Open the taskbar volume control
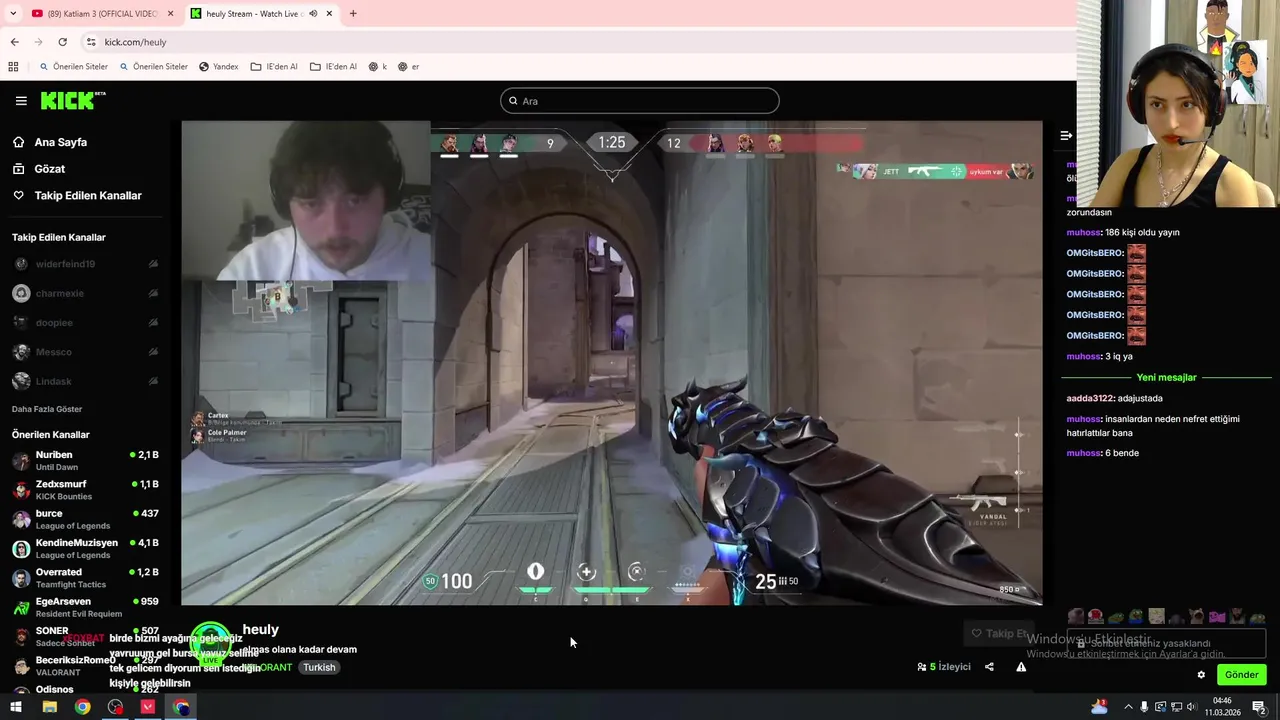 (1192, 707)
